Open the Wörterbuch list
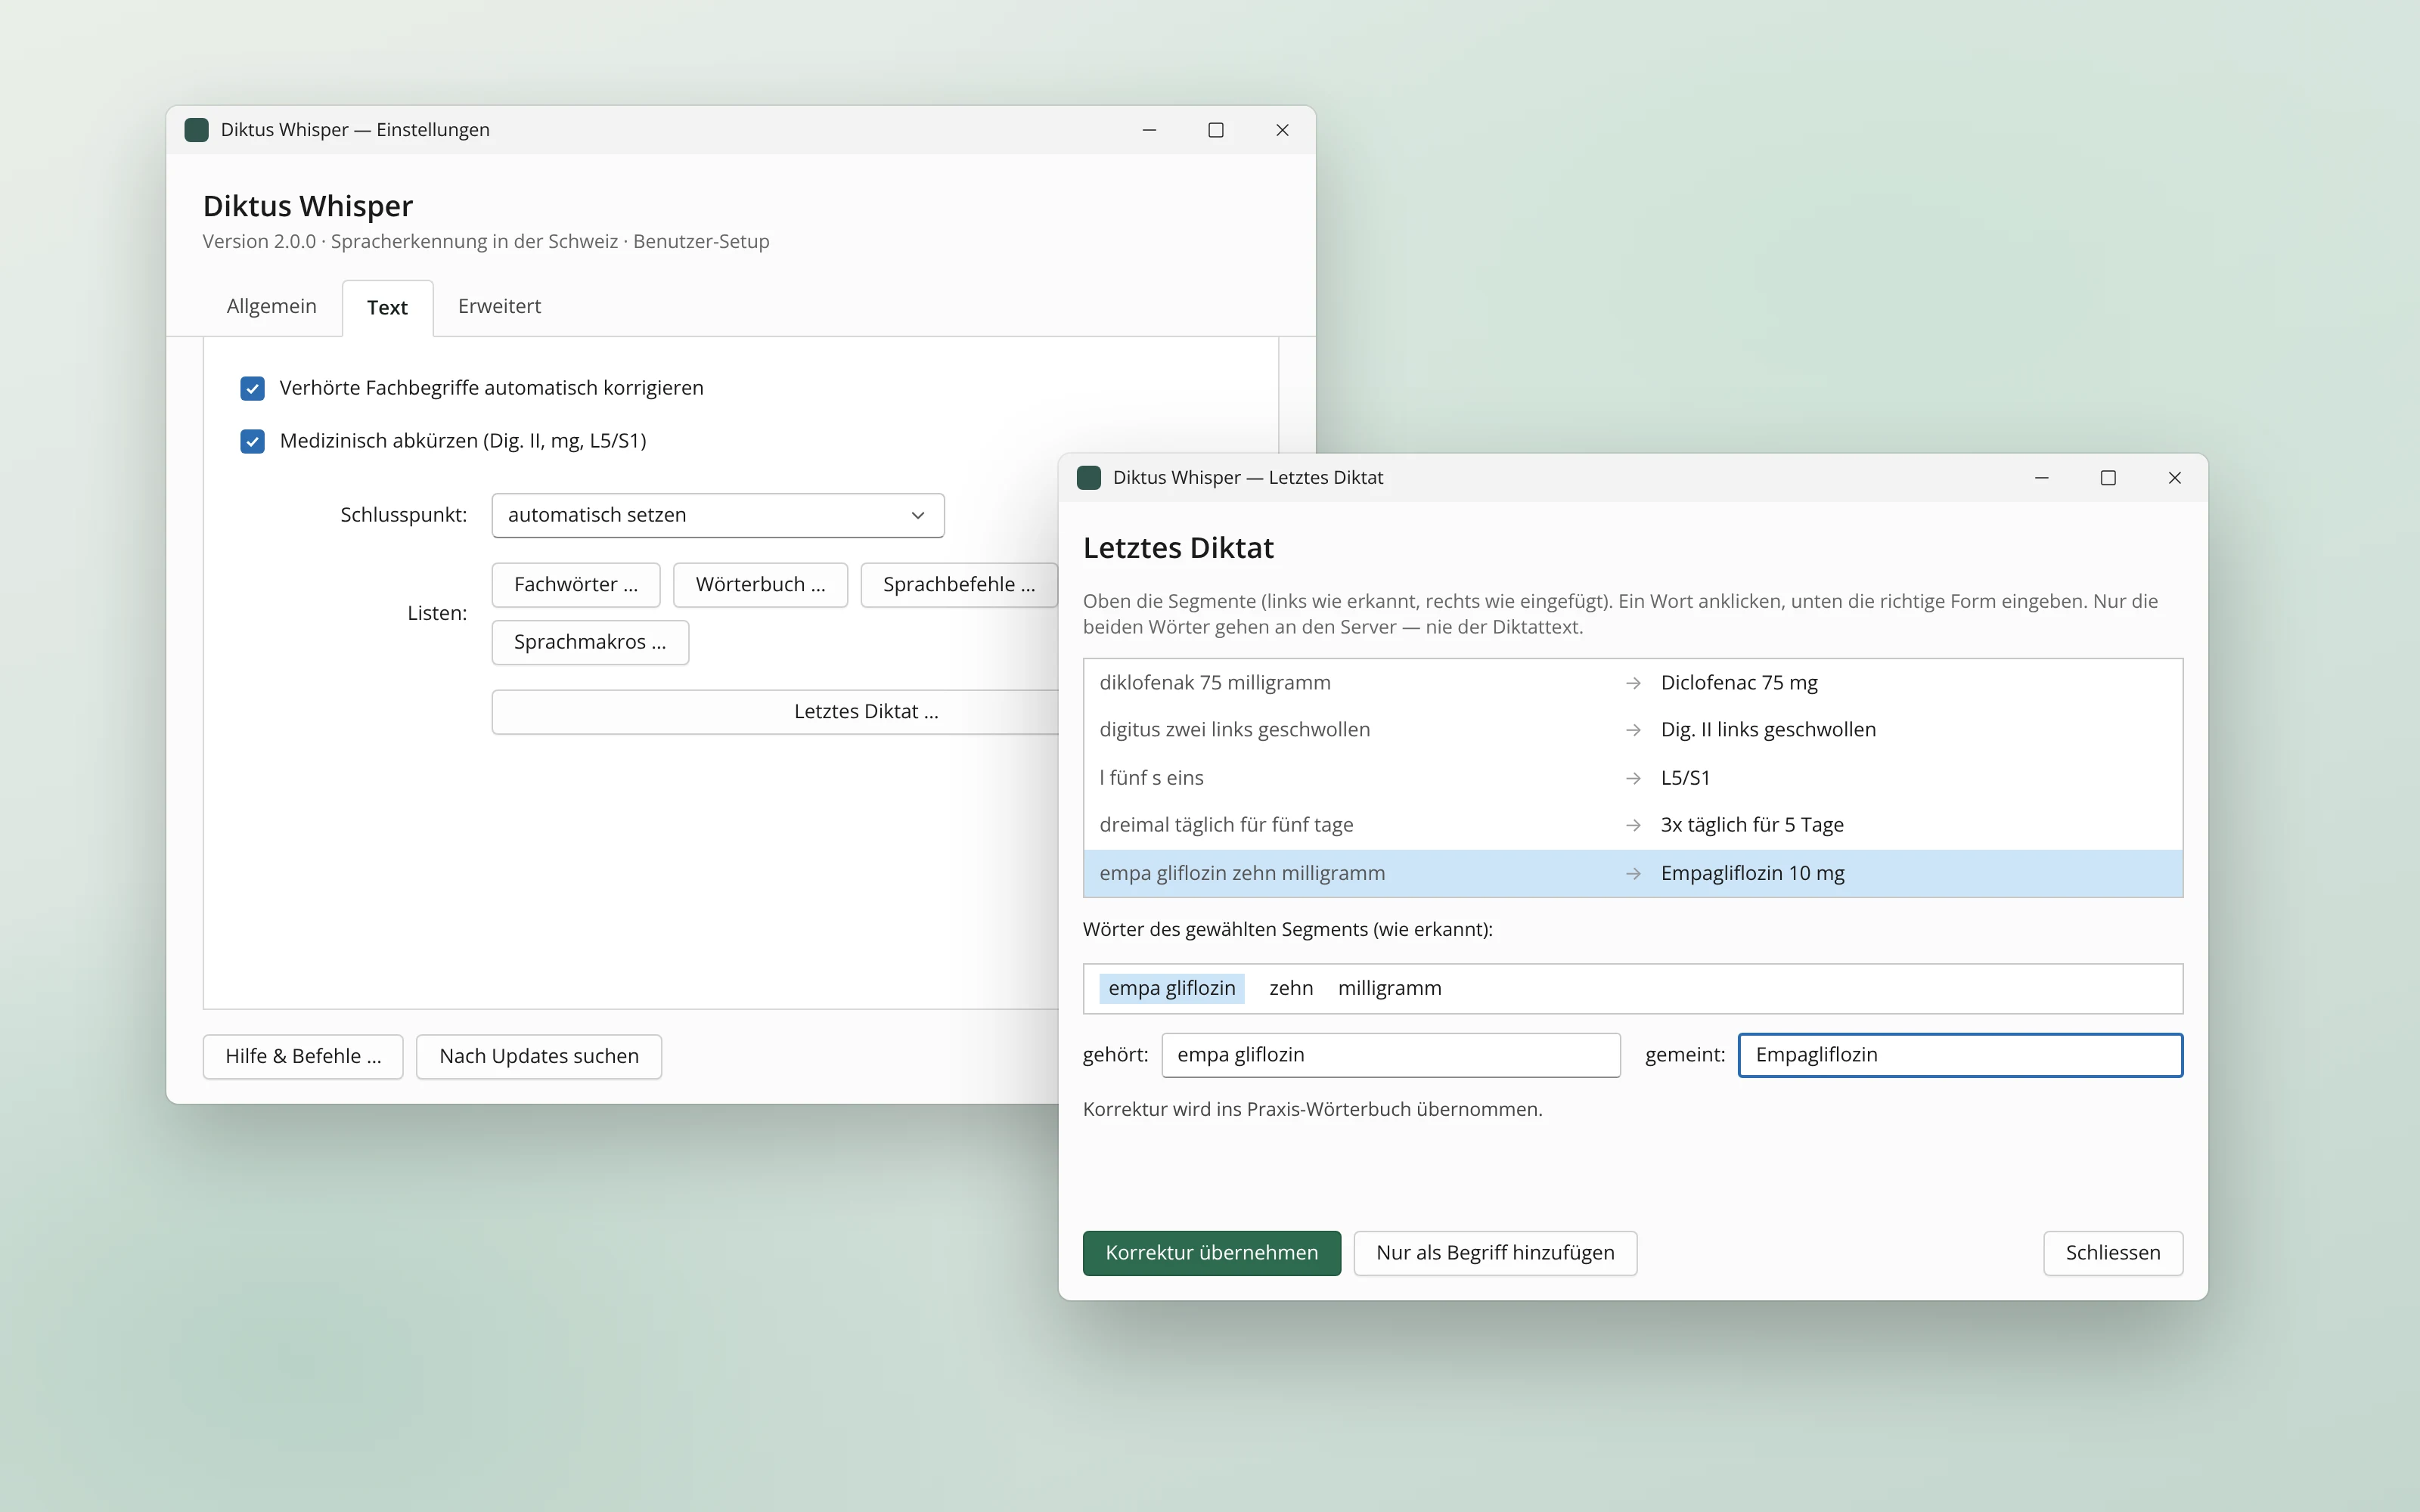Screen dimensions: 2420x1512 tap(760, 585)
